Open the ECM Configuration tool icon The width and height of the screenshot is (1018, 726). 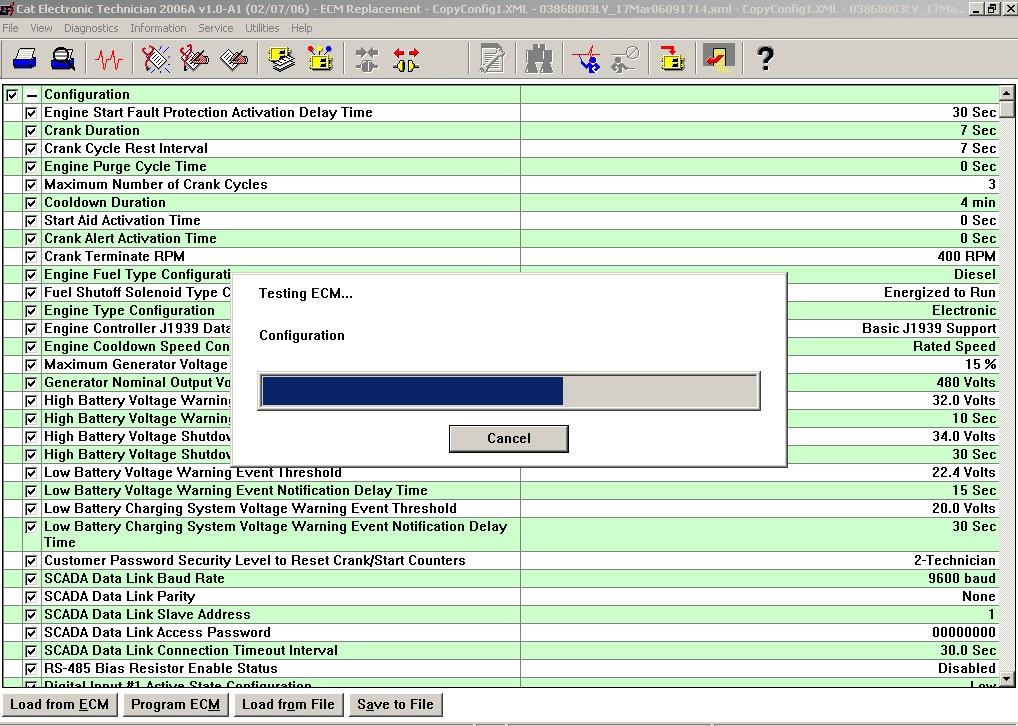click(320, 59)
